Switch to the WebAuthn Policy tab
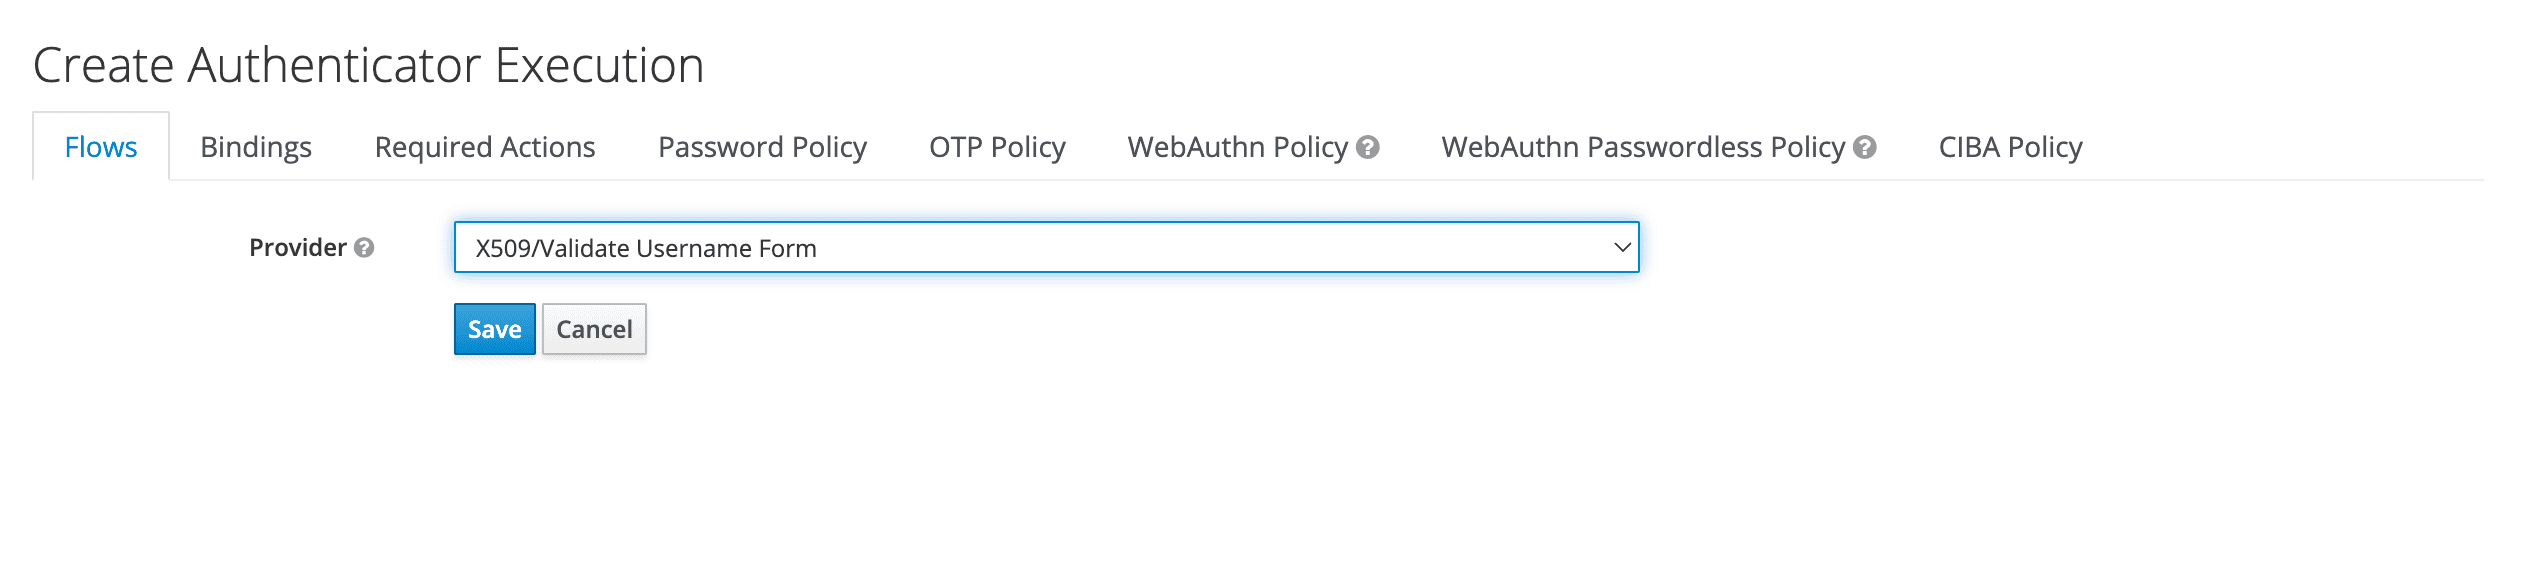This screenshot has height=576, width=2524. pyautogui.click(x=1237, y=147)
